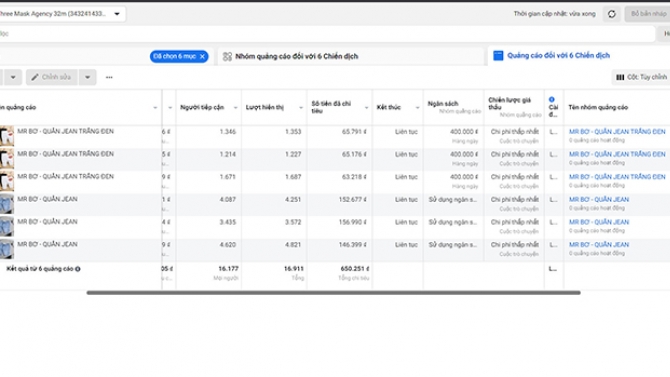Screen dimensions: 670x377
Task: Click the ad thumbnail in the 4.087 reach row
Action: point(7,204)
